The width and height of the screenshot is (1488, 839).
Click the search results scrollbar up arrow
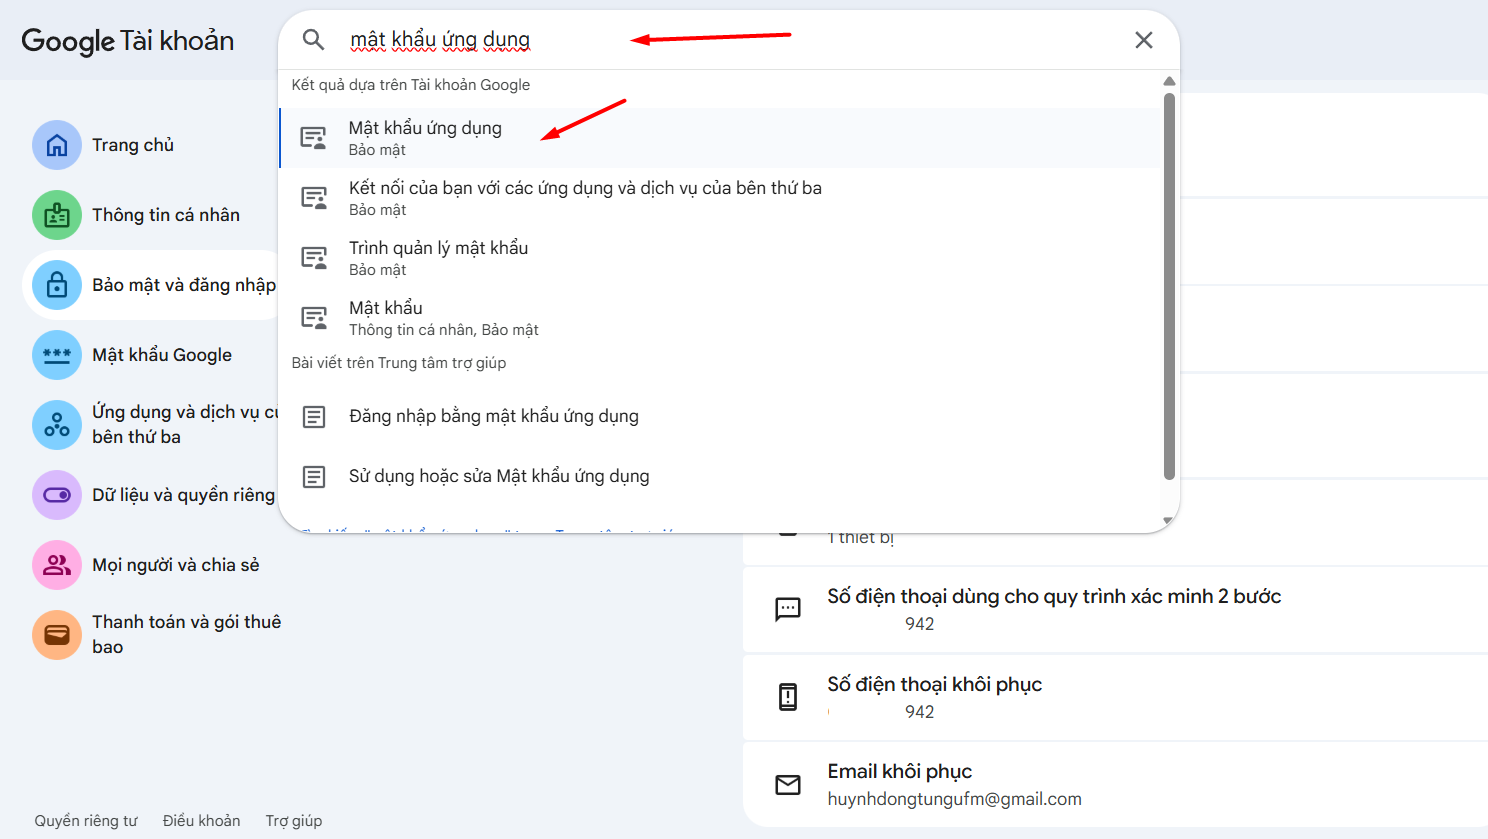tap(1169, 81)
